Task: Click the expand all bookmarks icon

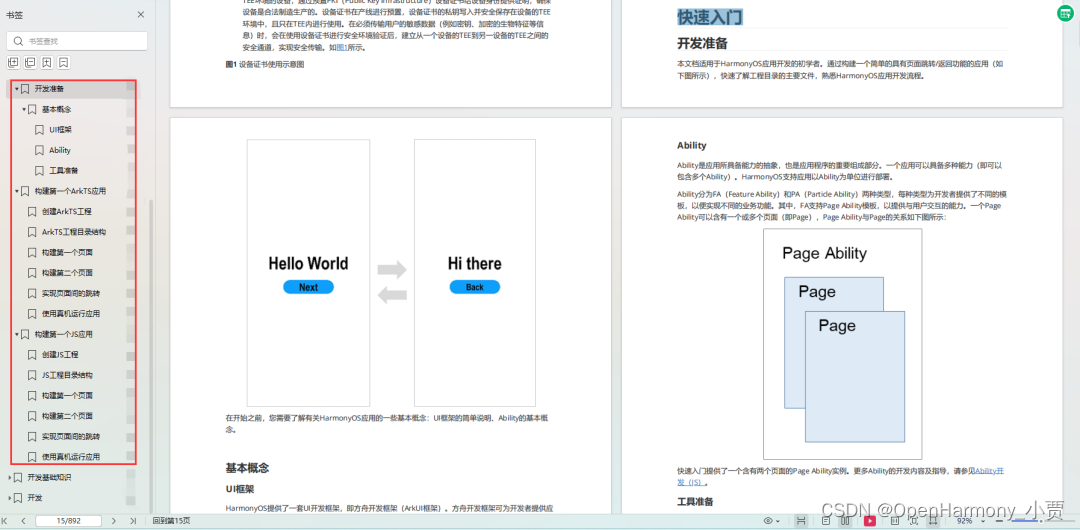Action: click(13, 63)
